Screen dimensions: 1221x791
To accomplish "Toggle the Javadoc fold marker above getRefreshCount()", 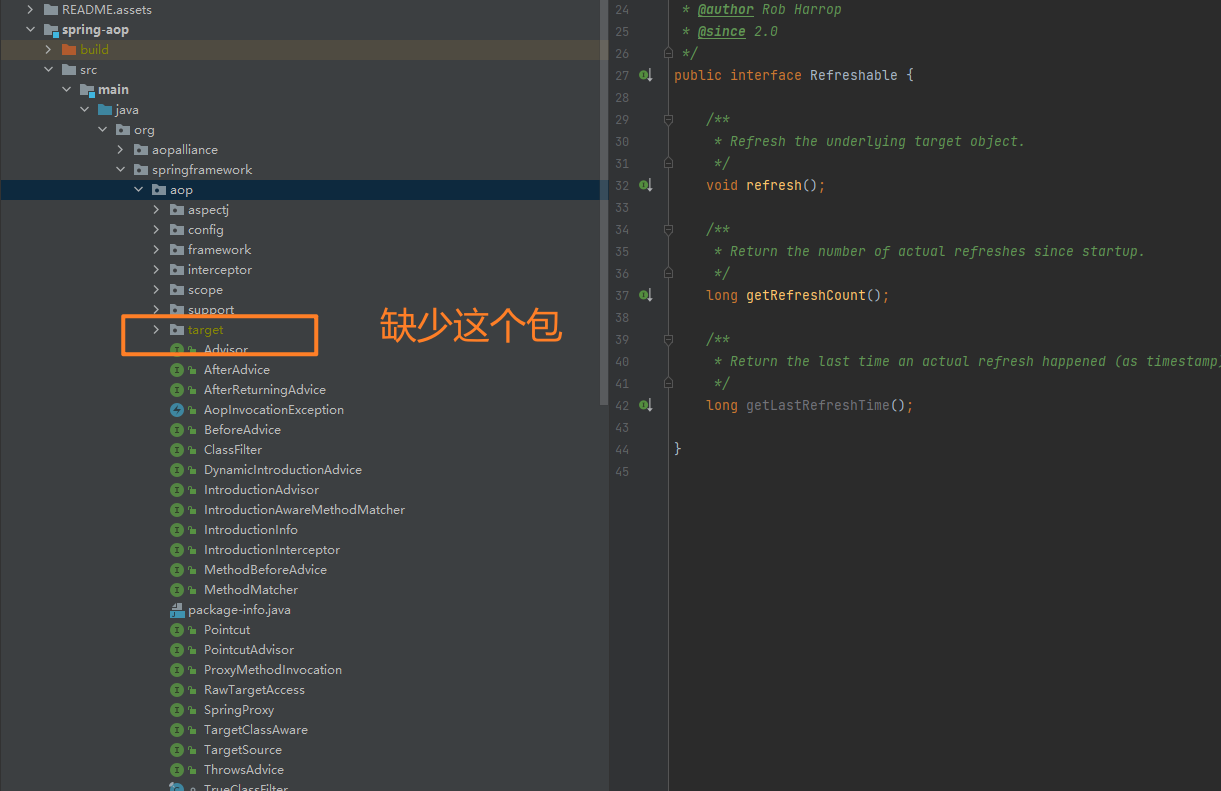I will pos(668,230).
